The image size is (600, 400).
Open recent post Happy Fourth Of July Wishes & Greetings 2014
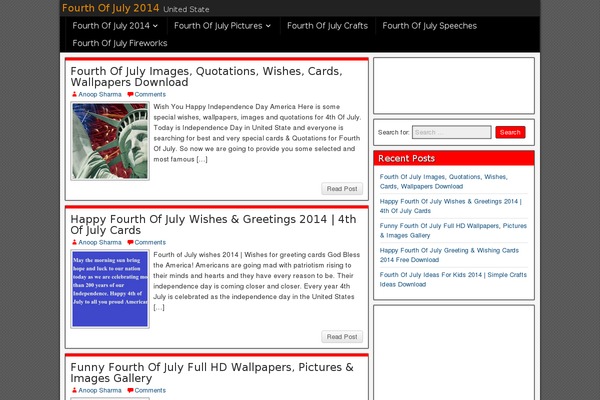[450, 206]
